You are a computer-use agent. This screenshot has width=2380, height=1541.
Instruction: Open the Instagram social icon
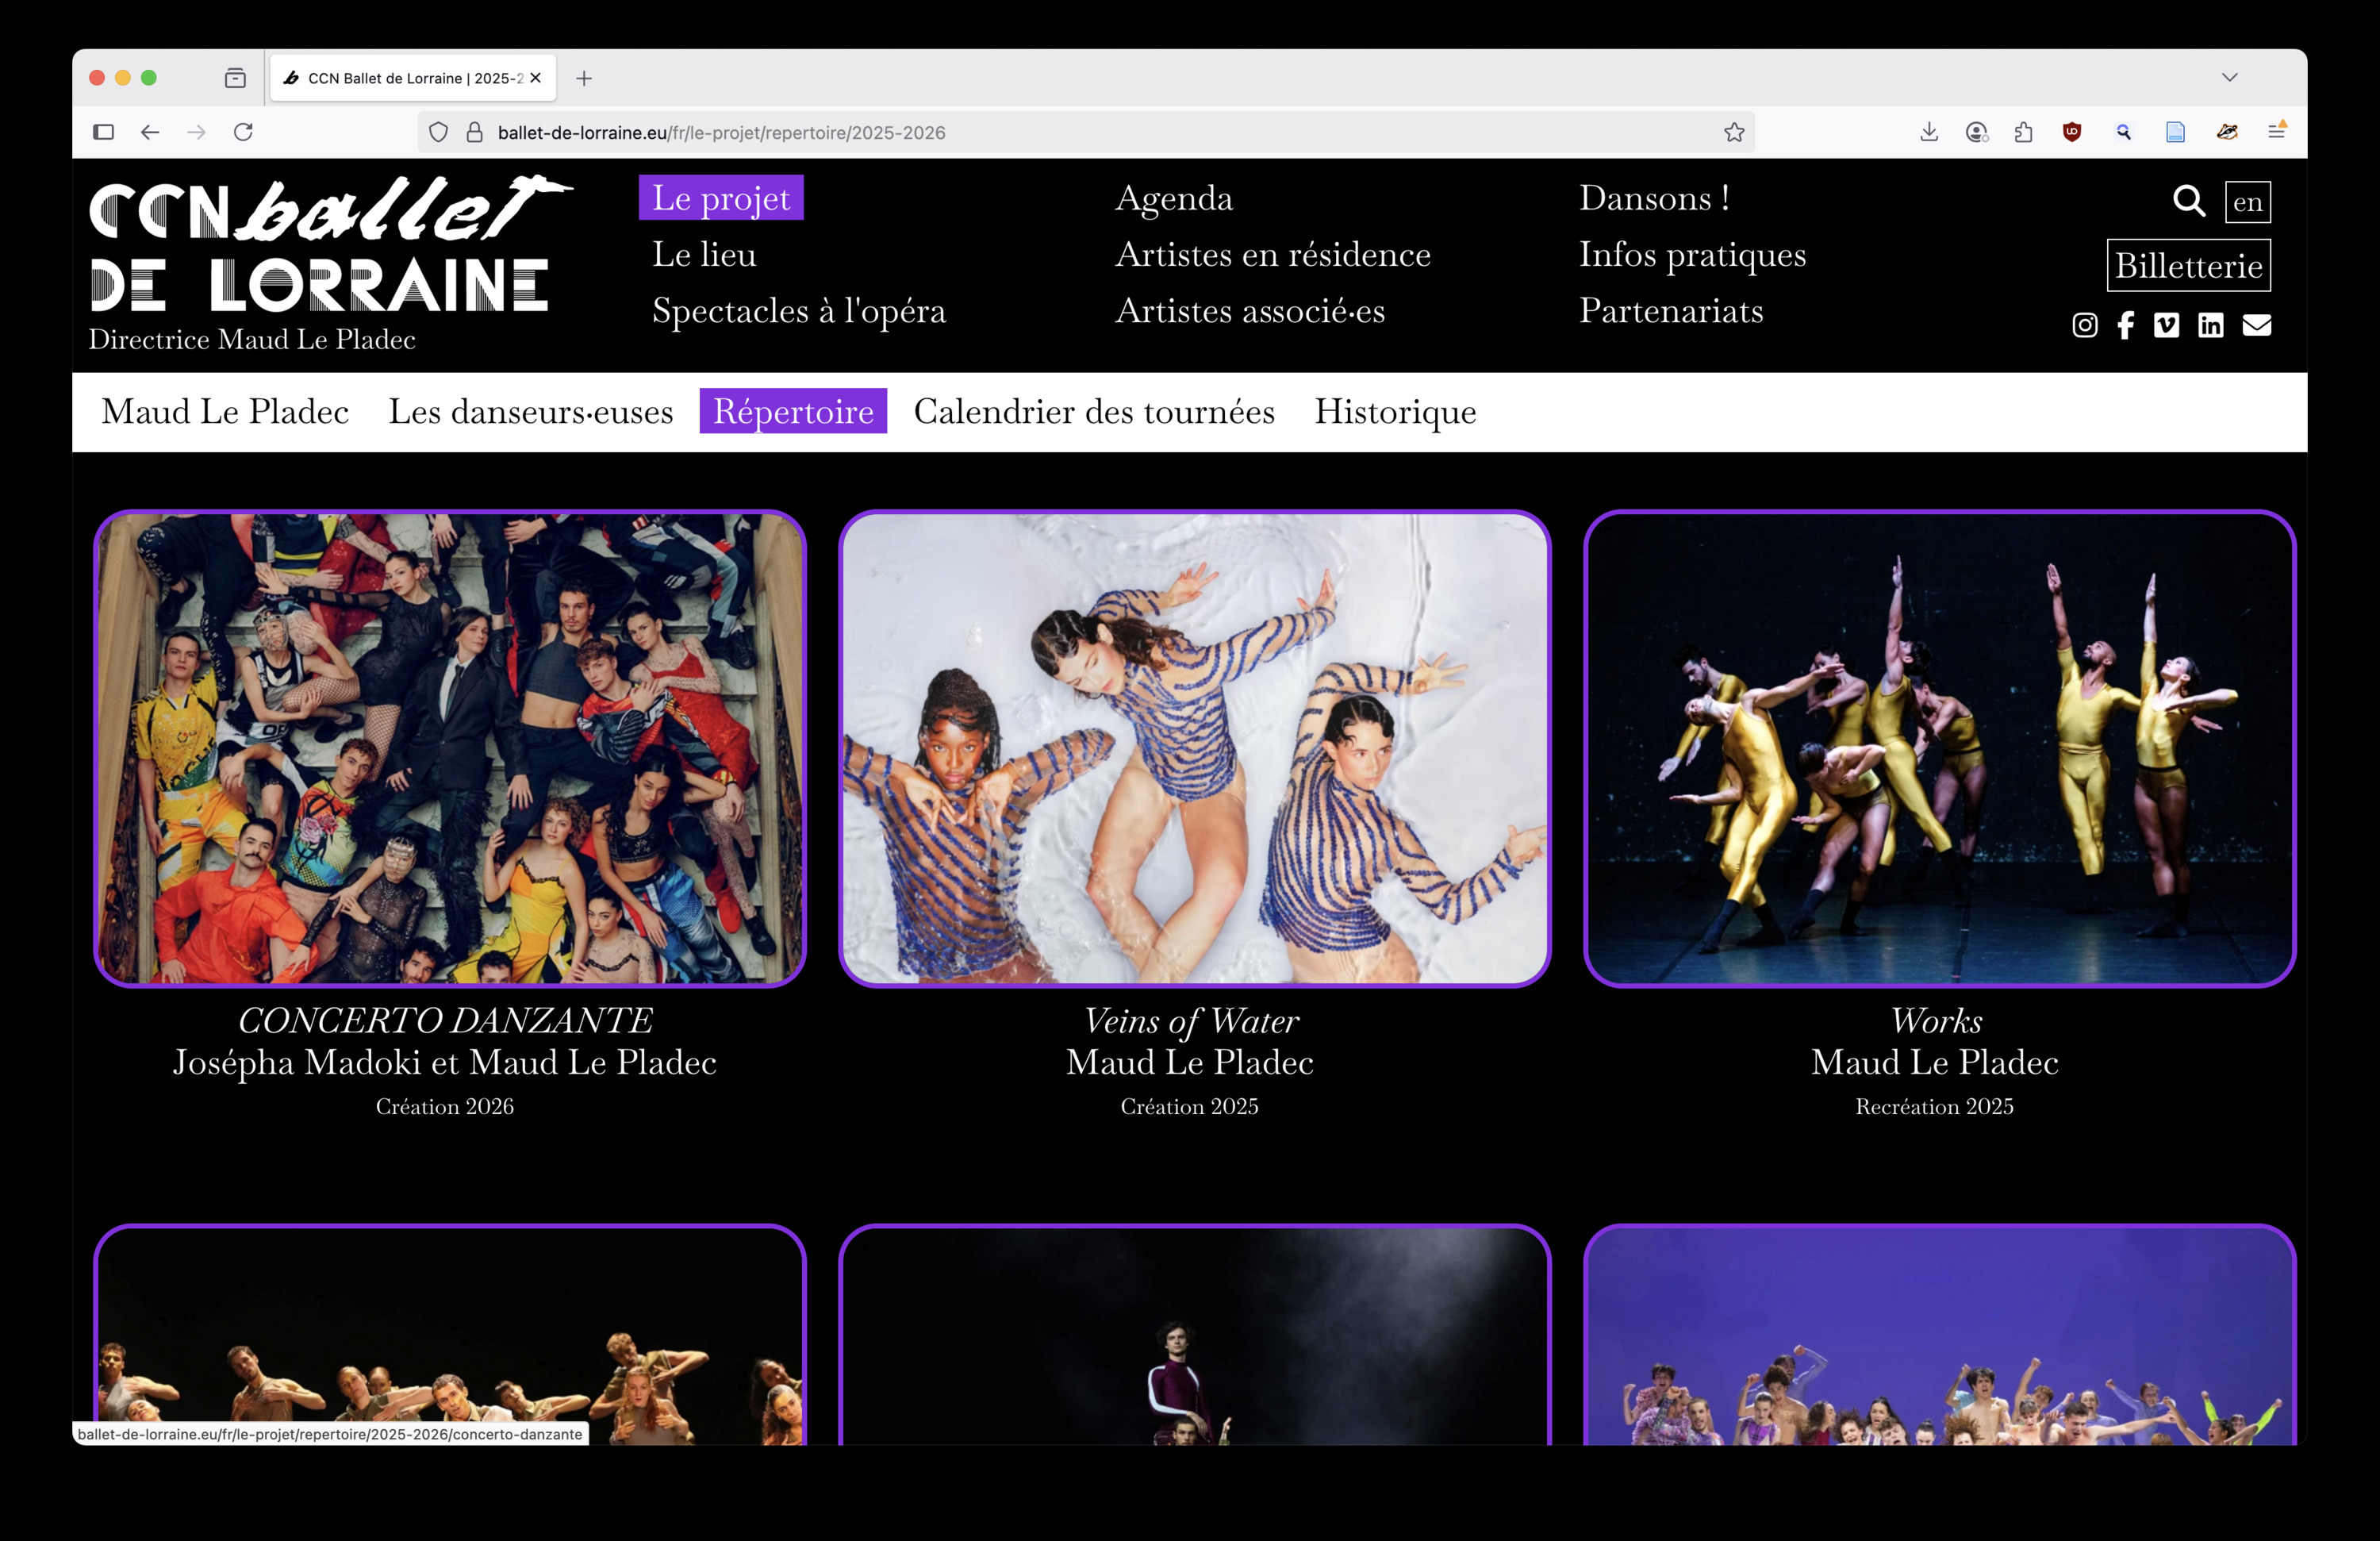pos(2084,325)
